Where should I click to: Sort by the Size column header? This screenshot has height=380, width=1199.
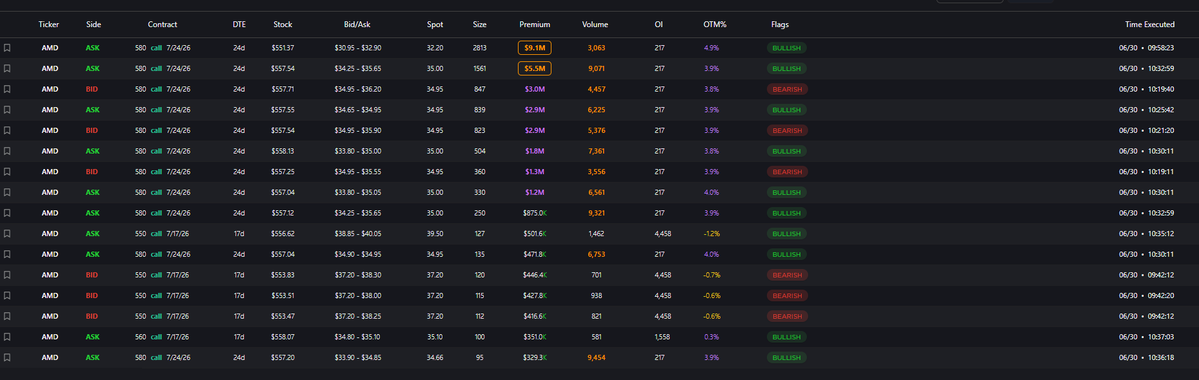point(479,24)
